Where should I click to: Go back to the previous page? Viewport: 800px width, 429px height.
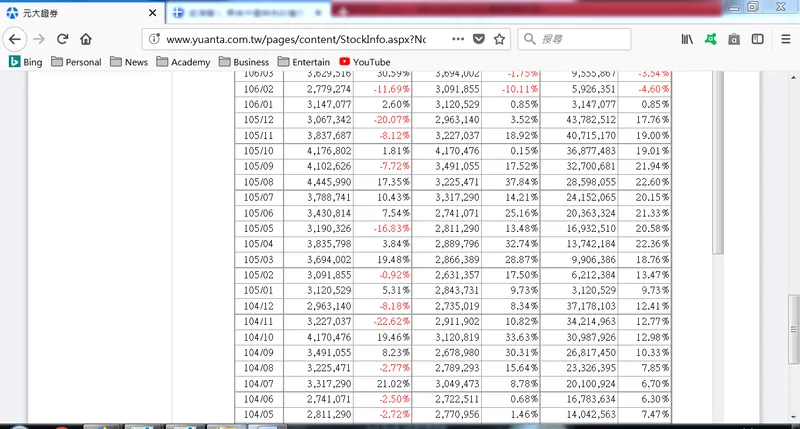point(15,39)
